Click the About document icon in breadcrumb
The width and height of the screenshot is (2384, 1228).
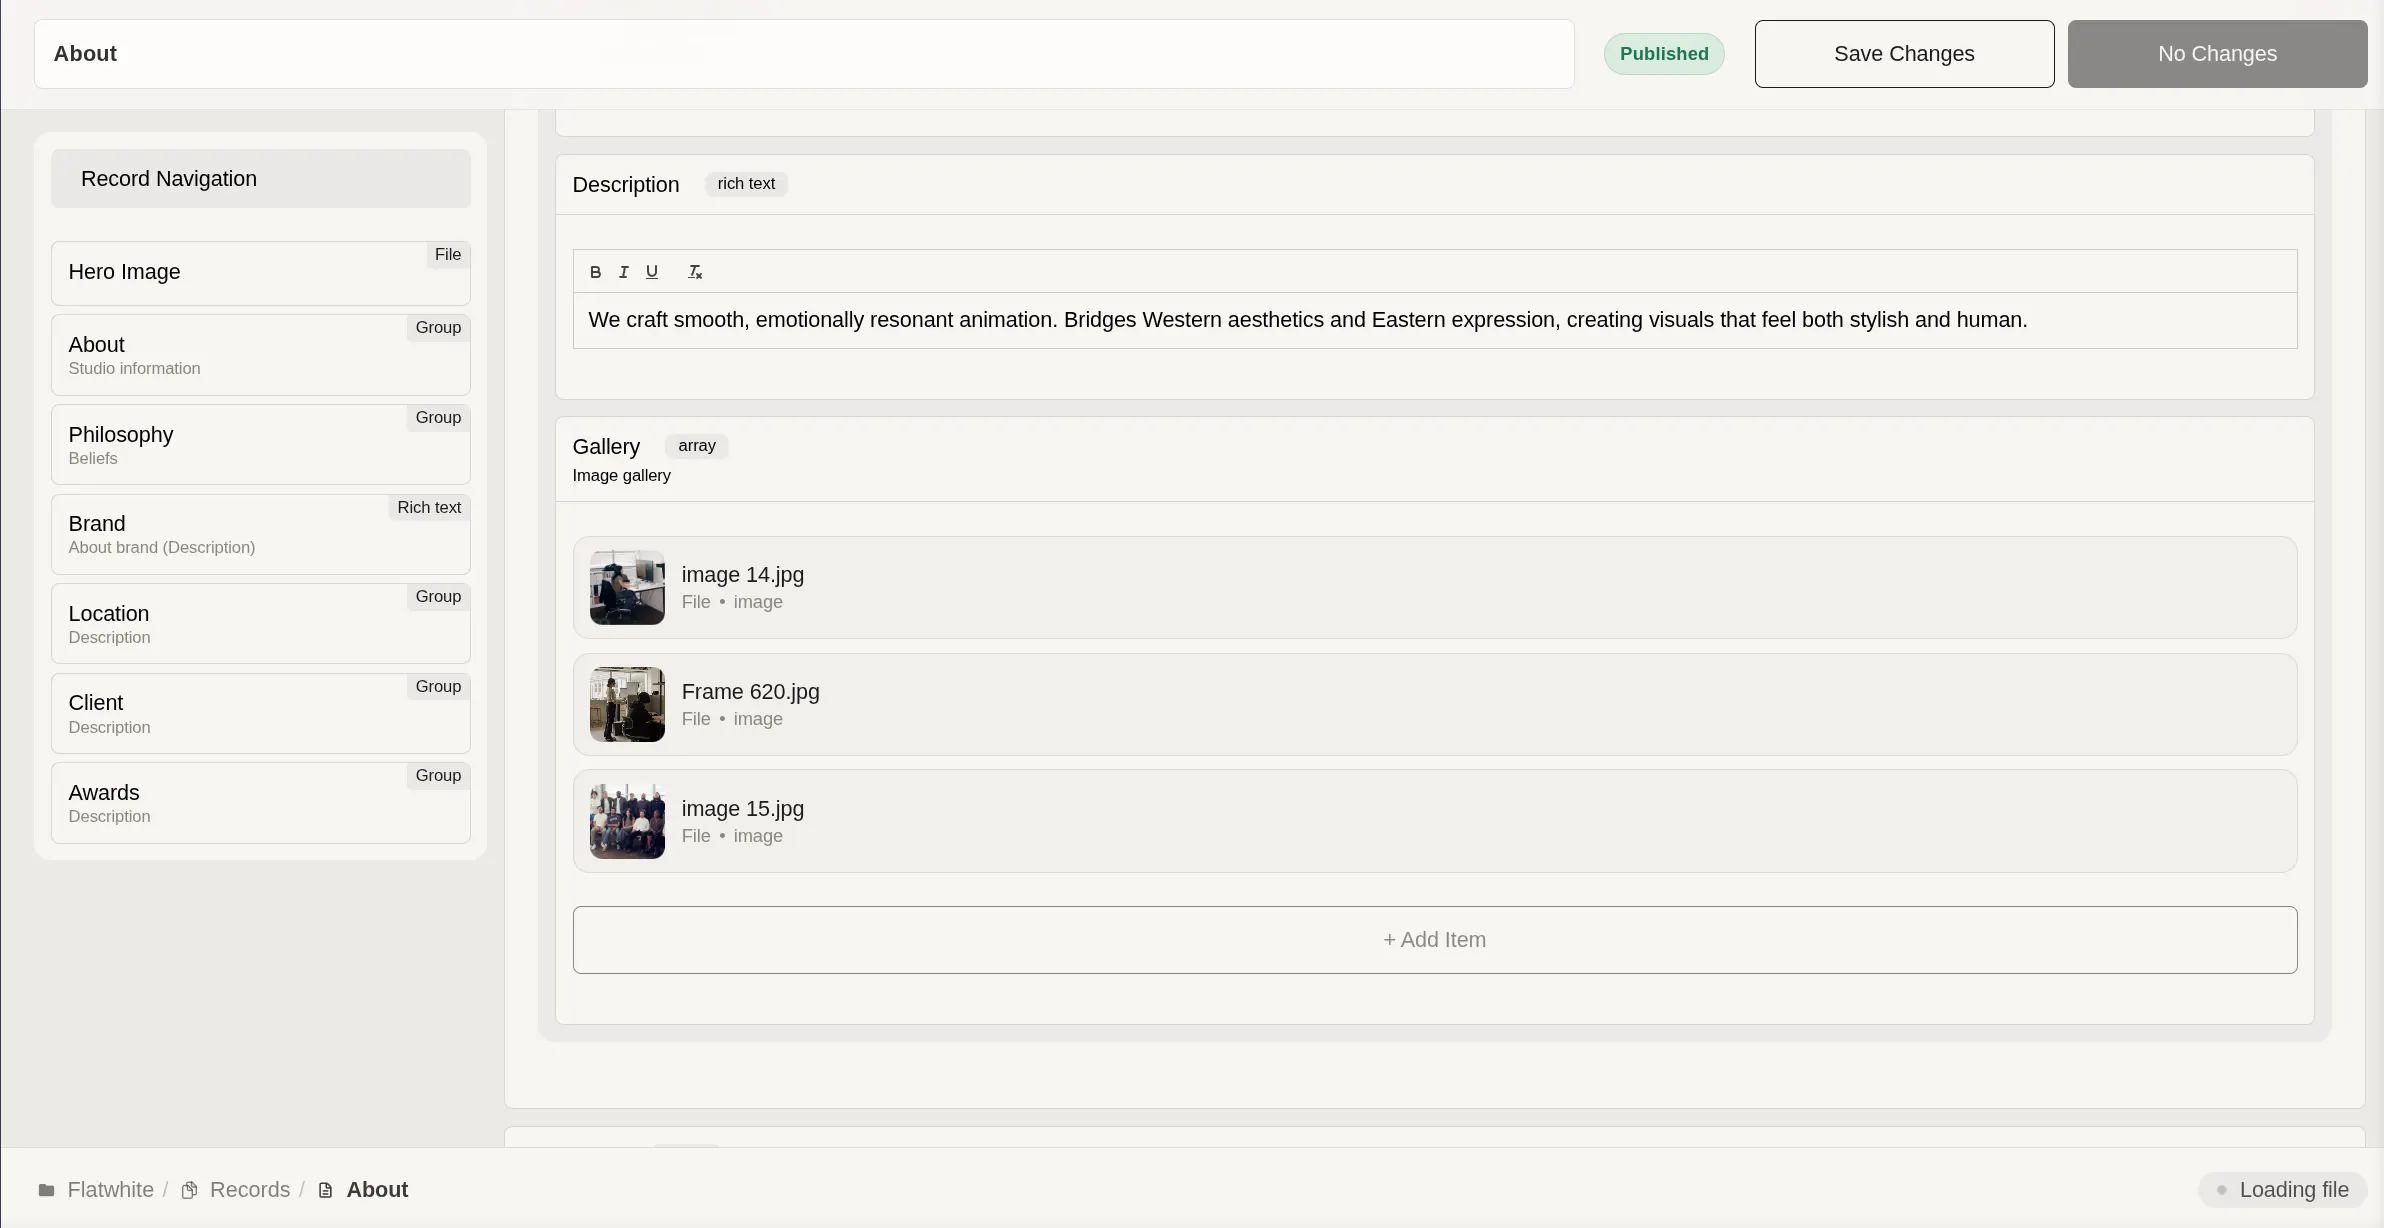325,1190
